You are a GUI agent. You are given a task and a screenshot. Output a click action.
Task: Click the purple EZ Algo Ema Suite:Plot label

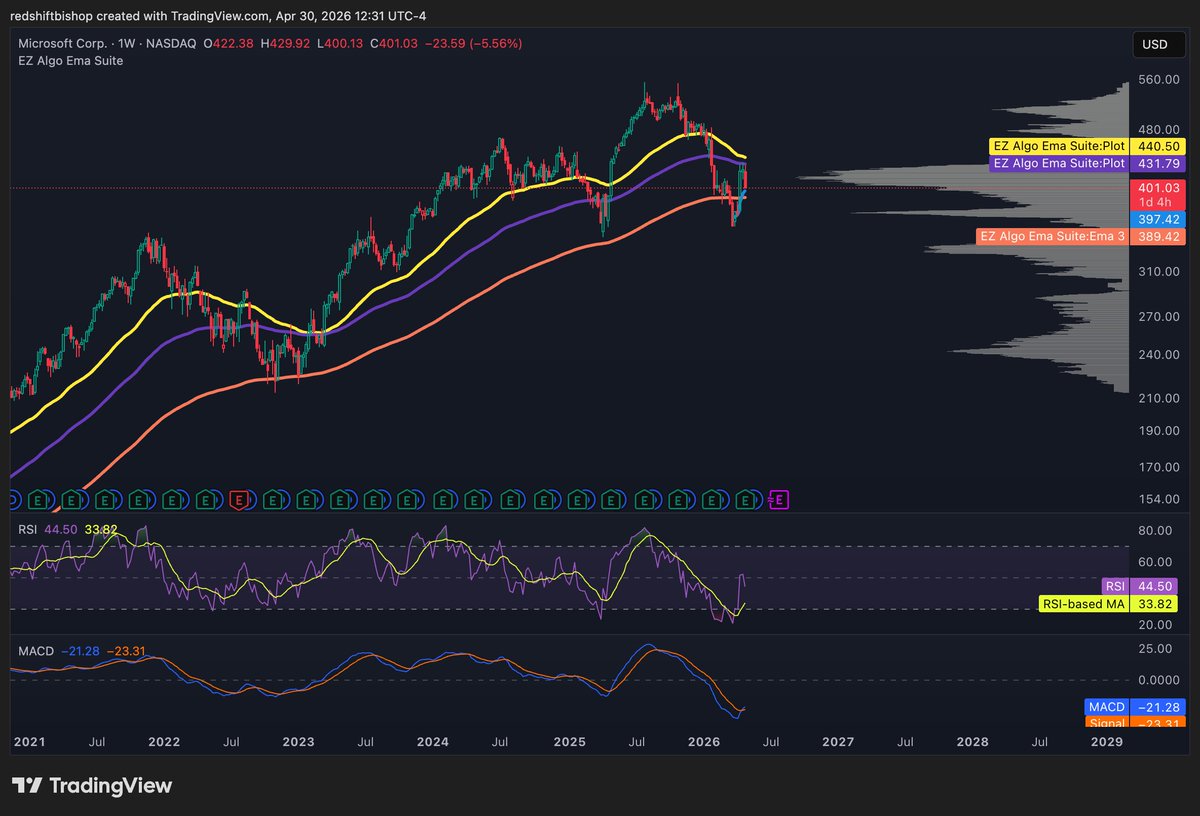click(1057, 163)
